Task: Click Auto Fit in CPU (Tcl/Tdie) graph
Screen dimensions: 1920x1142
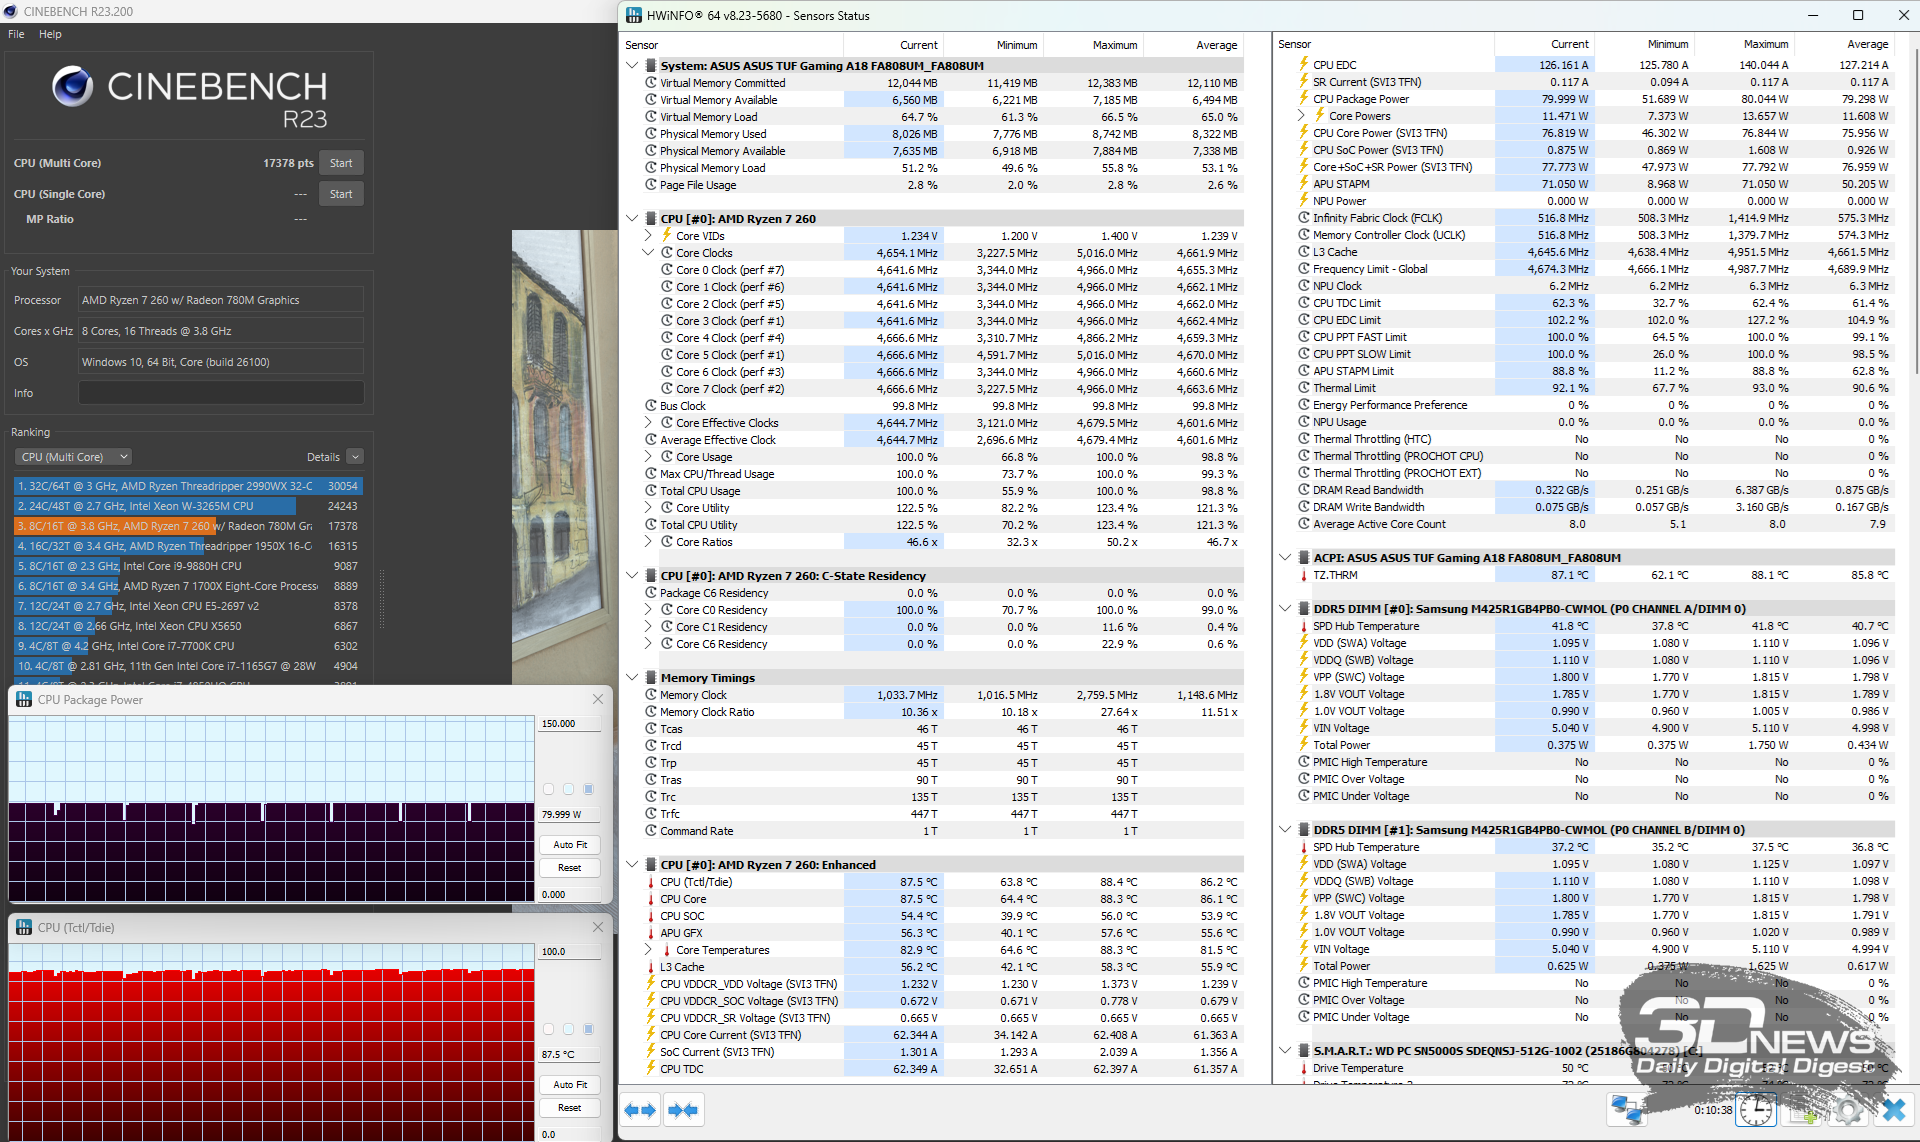Action: (x=570, y=1085)
